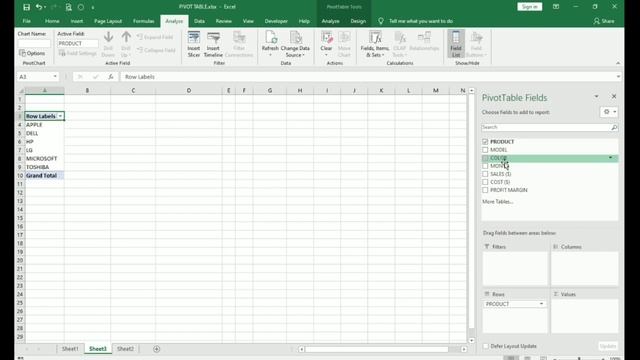Check the COLOR field checkbox

click(x=485, y=158)
